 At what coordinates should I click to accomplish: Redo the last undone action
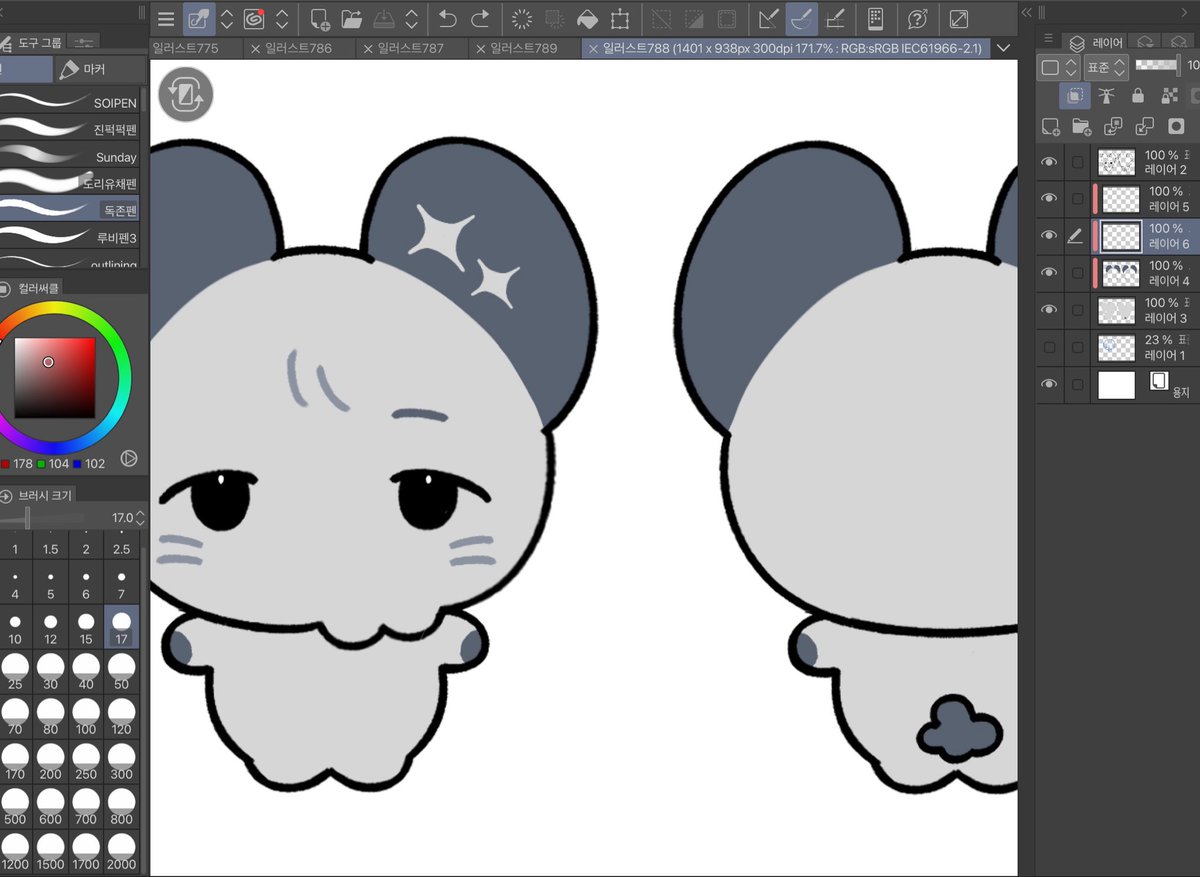[481, 19]
